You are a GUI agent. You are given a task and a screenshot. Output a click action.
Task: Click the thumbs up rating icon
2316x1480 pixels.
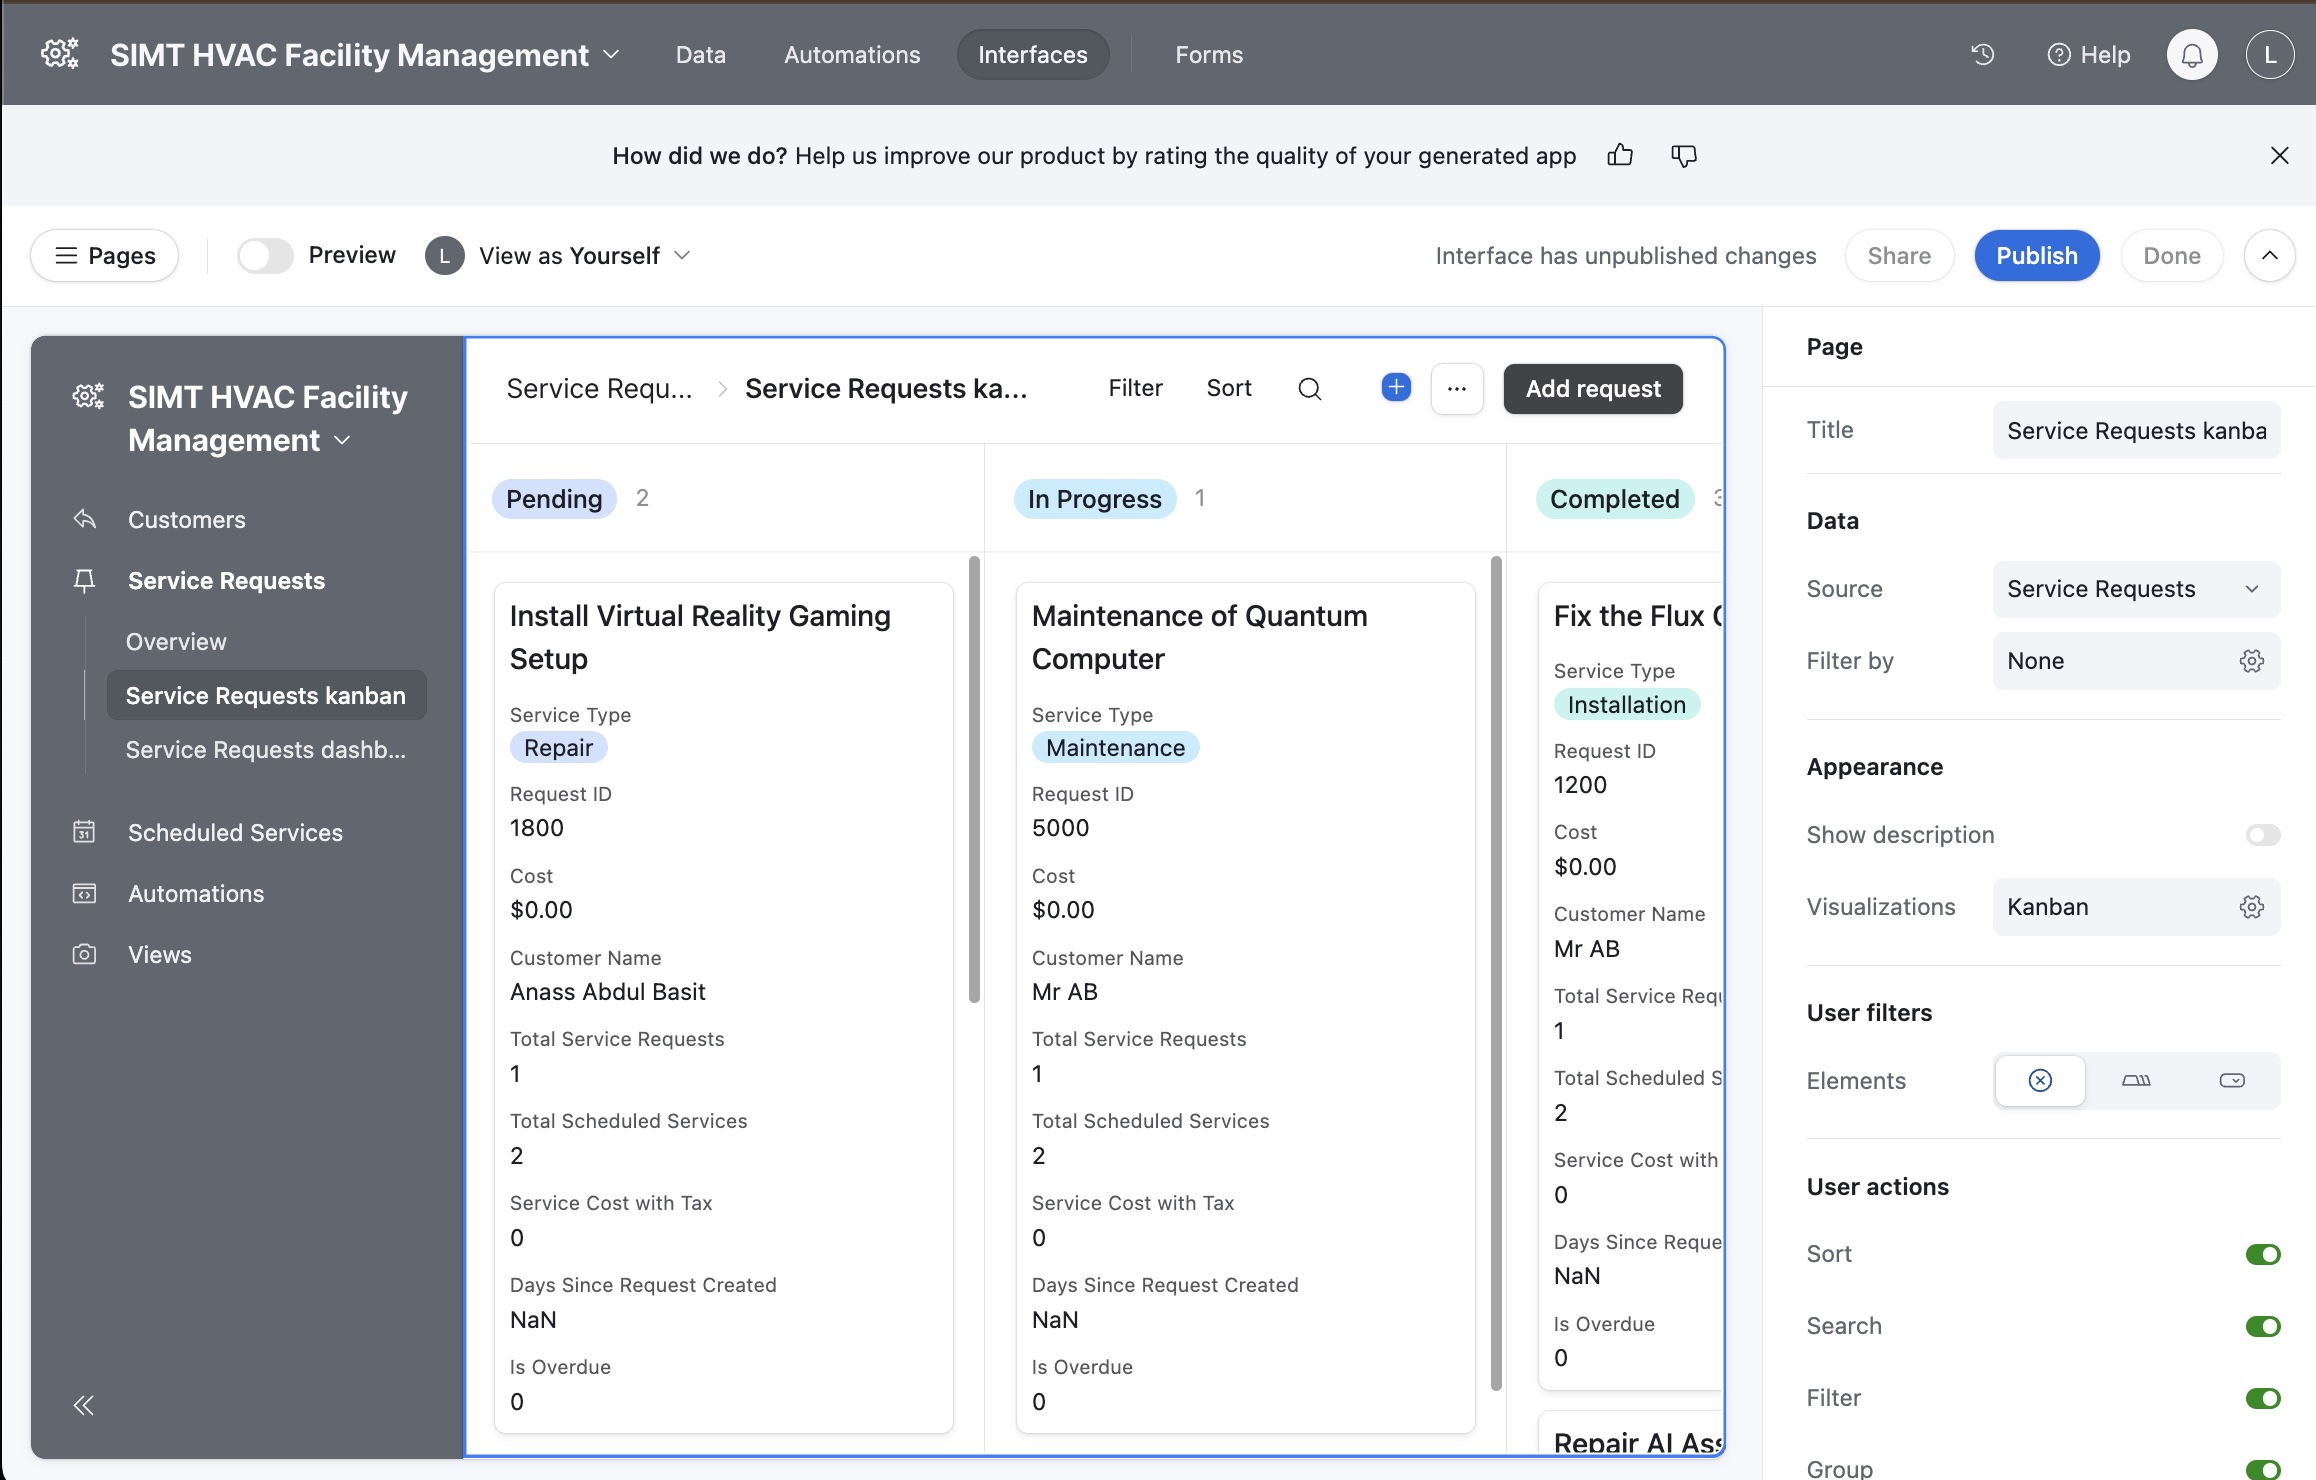[x=1620, y=155]
